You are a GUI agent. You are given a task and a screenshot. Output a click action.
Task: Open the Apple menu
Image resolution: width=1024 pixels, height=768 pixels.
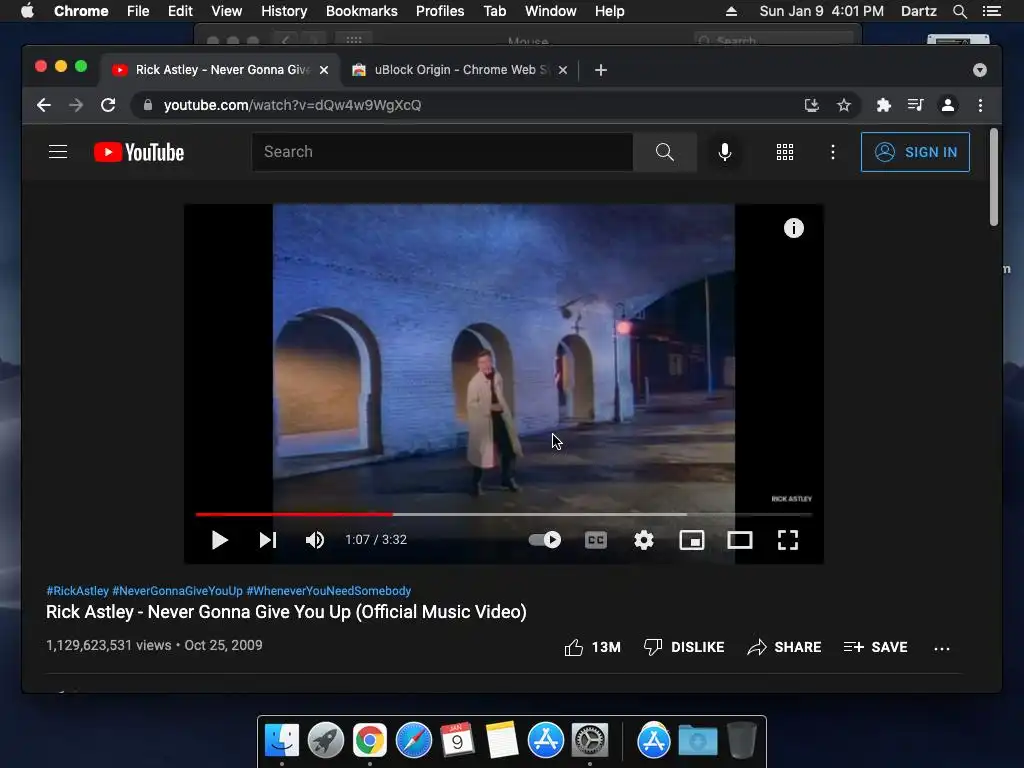pos(27,11)
